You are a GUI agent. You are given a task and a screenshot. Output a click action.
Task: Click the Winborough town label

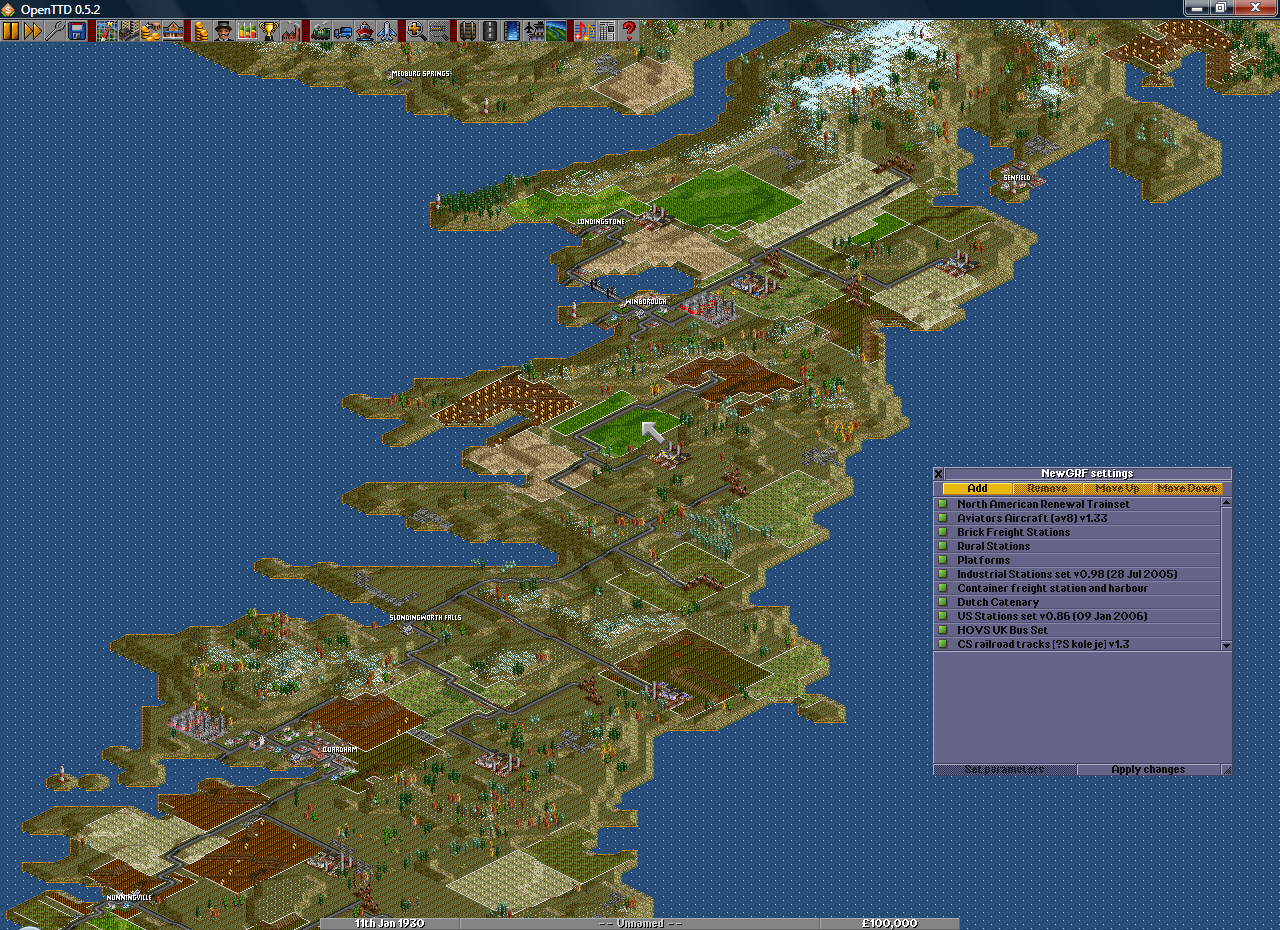[645, 301]
